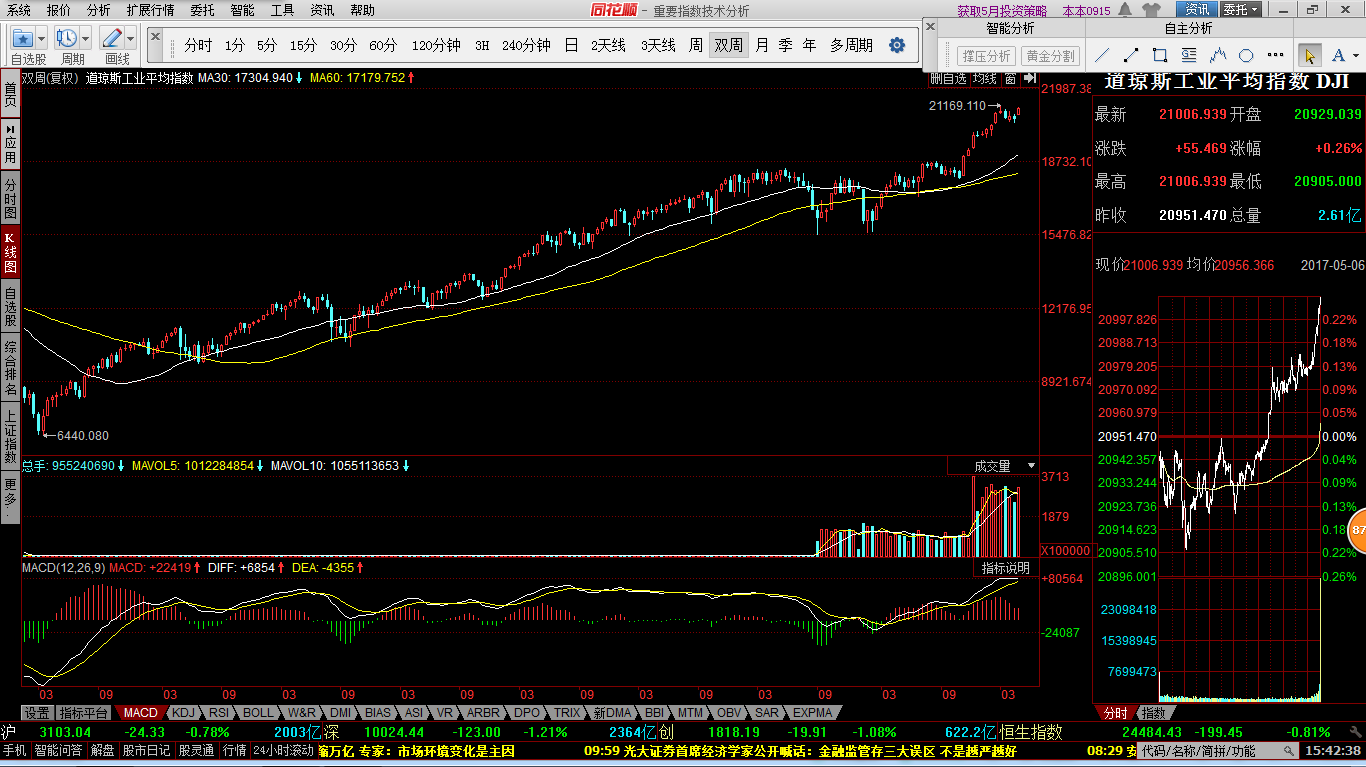1366x767 pixels.
Task: Expand the 周期 dropdown arrow
Action: [86, 39]
